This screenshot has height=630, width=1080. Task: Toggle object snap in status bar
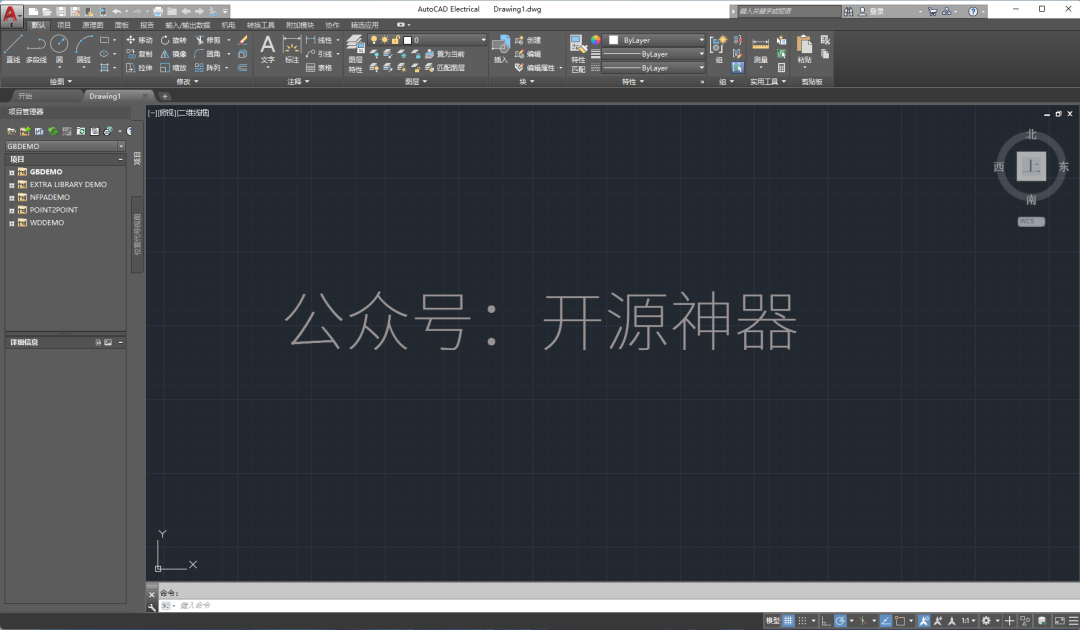pyautogui.click(x=900, y=620)
